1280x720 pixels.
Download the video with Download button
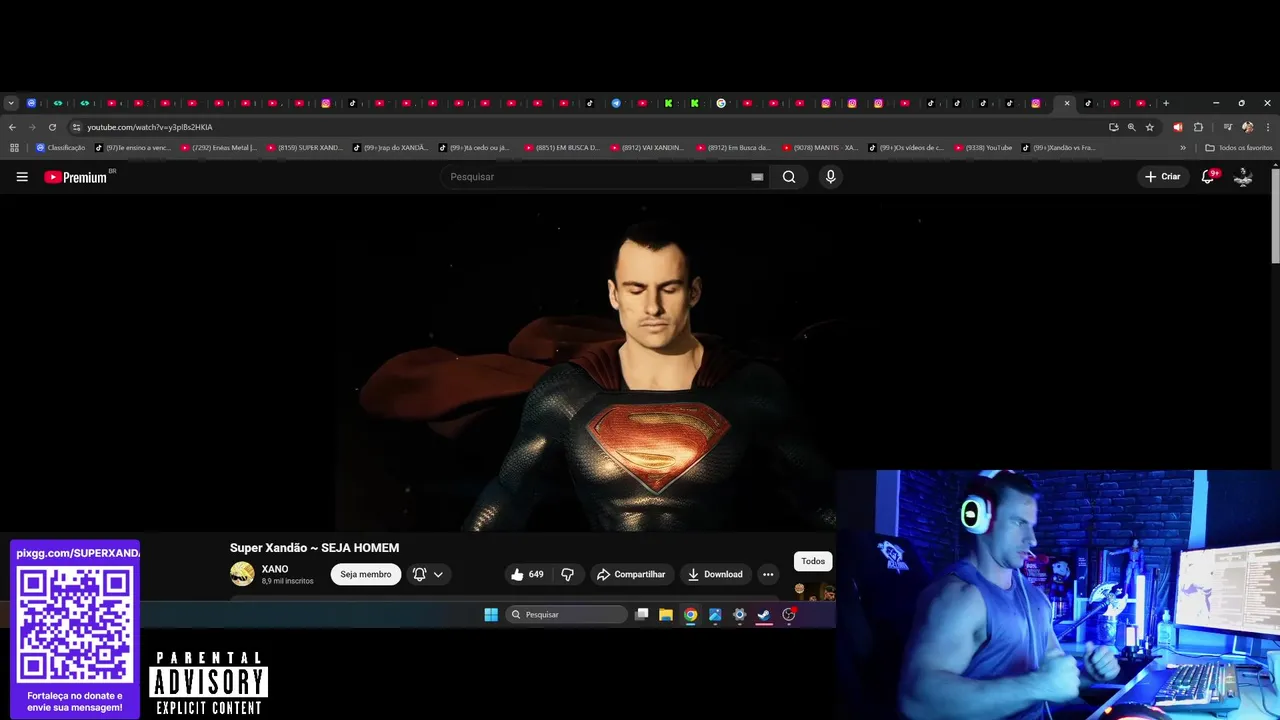[714, 574]
